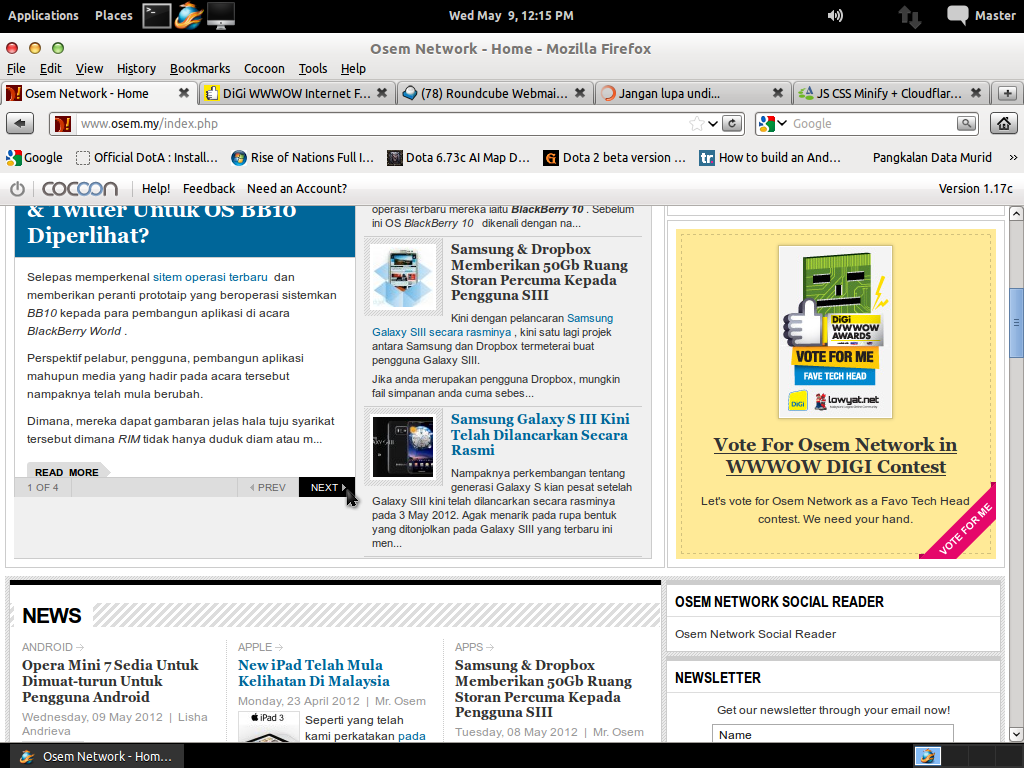Viewport: 1024px width, 768px height.
Task: Close the Roundcube Webmail tab
Action: click(x=580, y=93)
